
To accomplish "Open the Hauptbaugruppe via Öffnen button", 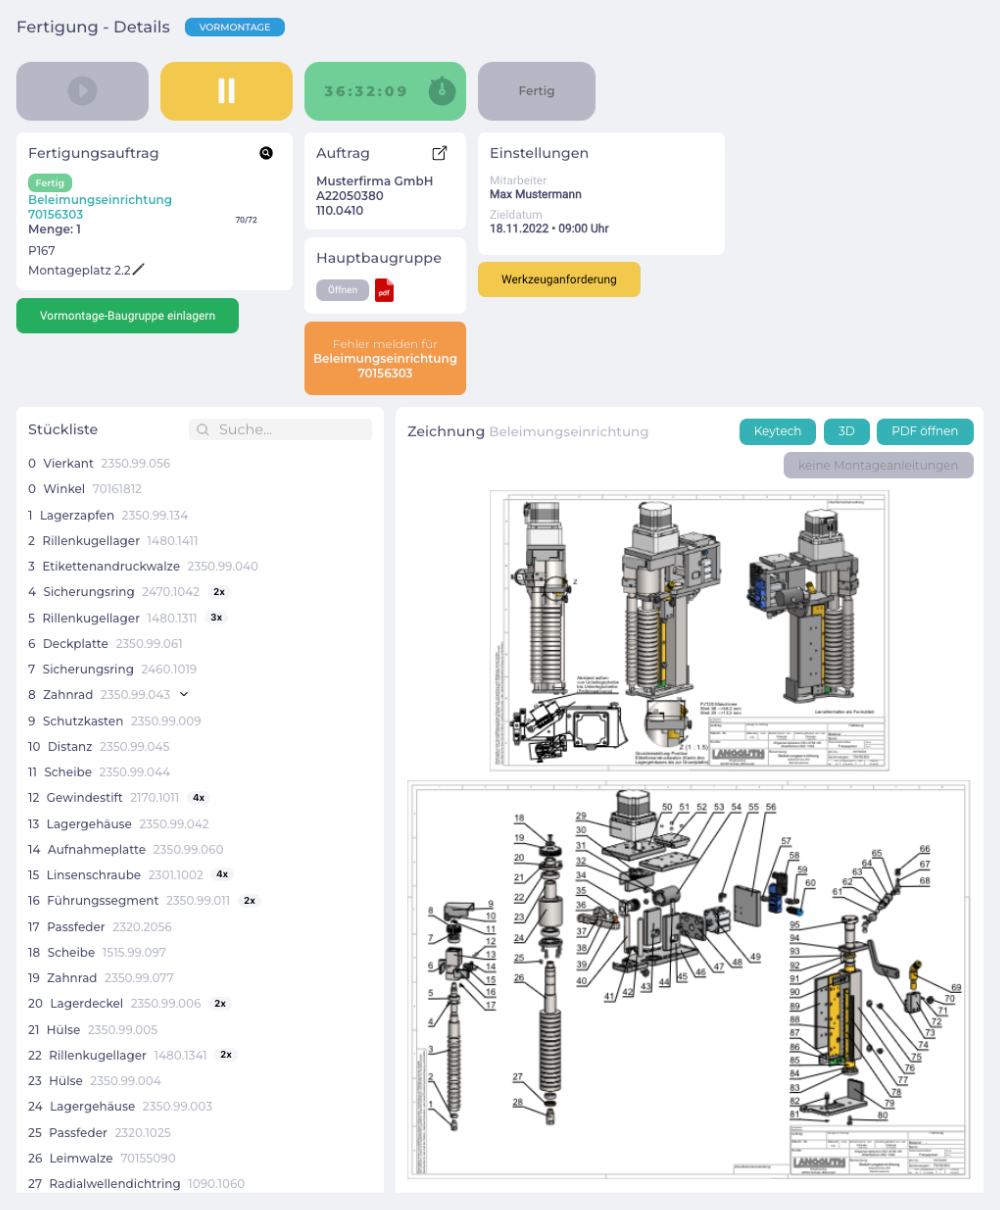I will point(342,290).
